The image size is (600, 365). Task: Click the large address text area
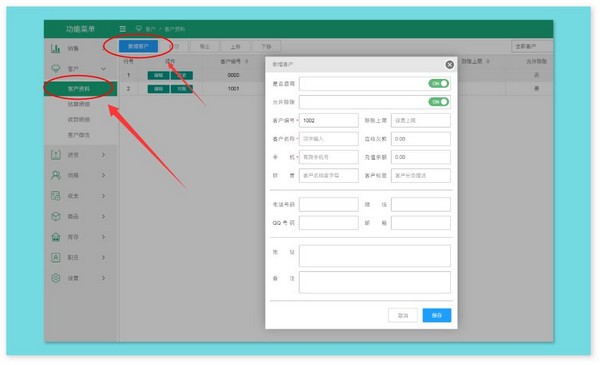[x=375, y=256]
